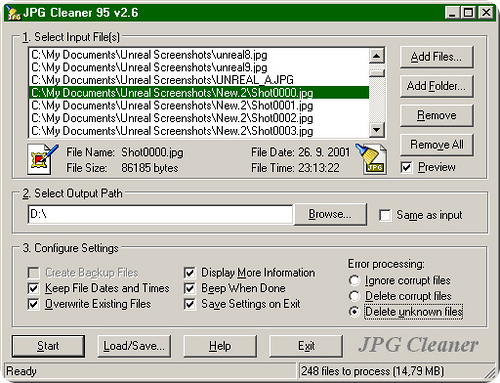The height and width of the screenshot is (383, 500).
Task: Click the File Time 23:13:22 value
Action: pyautogui.click(x=319, y=168)
